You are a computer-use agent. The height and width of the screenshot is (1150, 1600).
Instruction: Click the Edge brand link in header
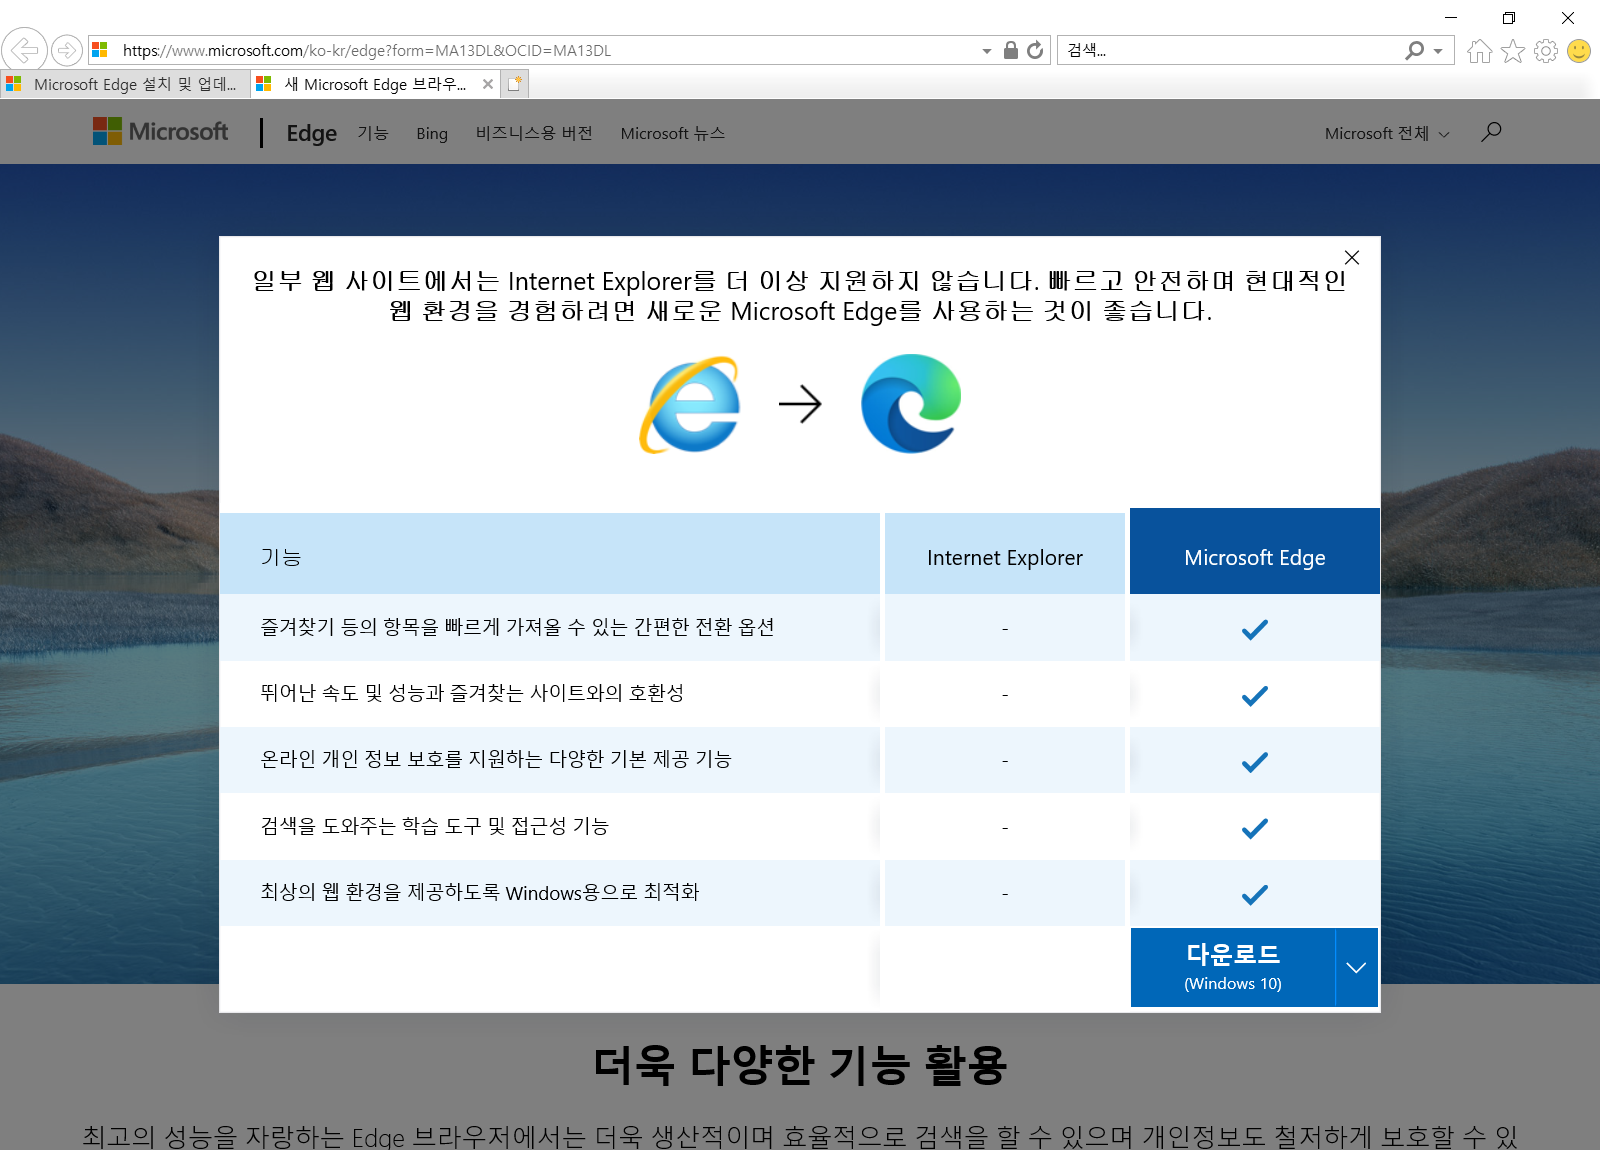tap(312, 133)
